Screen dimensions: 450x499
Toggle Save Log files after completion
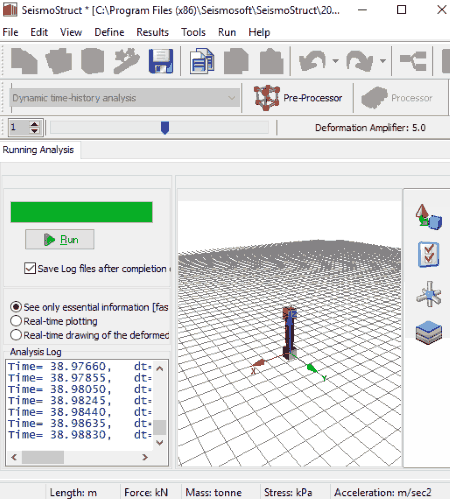(x=30, y=268)
